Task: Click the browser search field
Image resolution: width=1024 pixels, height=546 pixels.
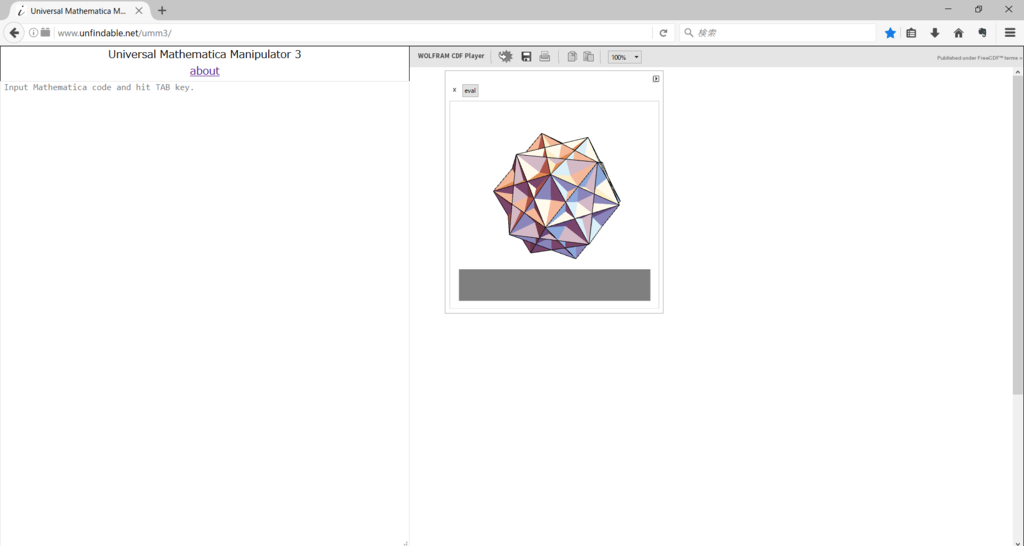Action: 777,33
